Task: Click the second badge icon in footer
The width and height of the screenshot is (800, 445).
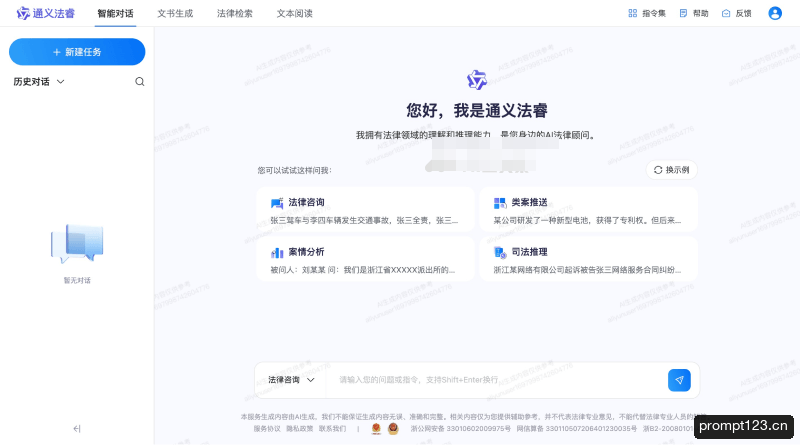Action: 393,429
